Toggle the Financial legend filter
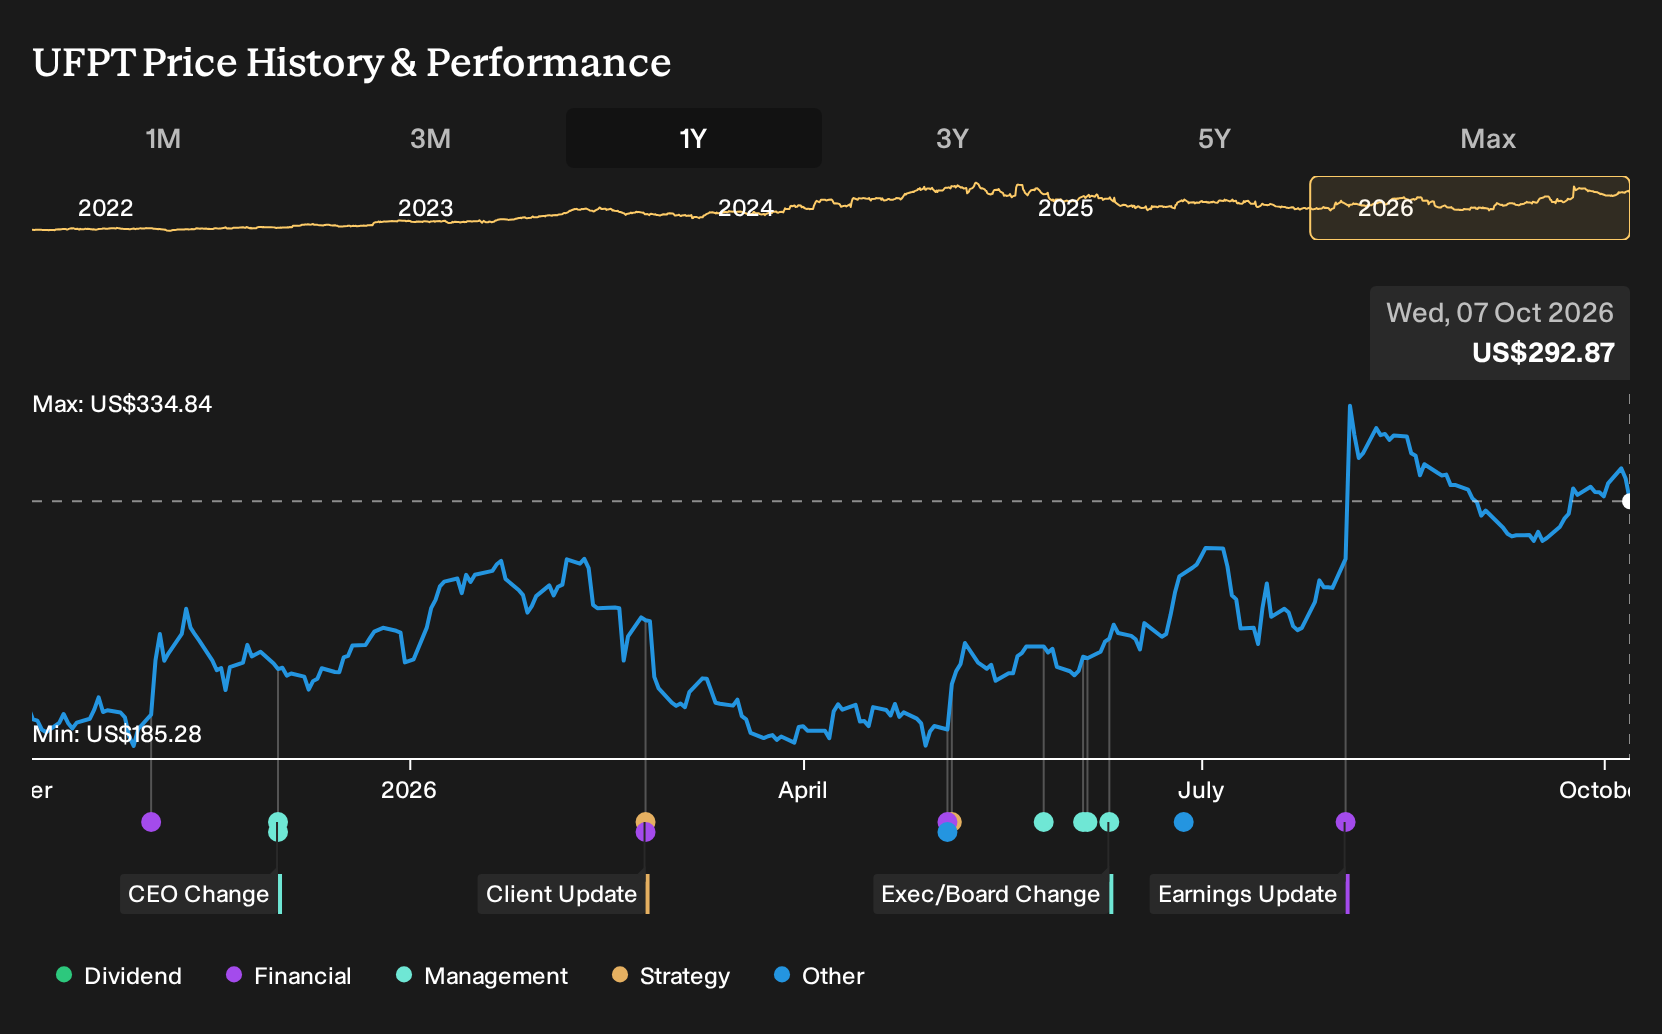The width and height of the screenshot is (1662, 1034). [x=289, y=976]
